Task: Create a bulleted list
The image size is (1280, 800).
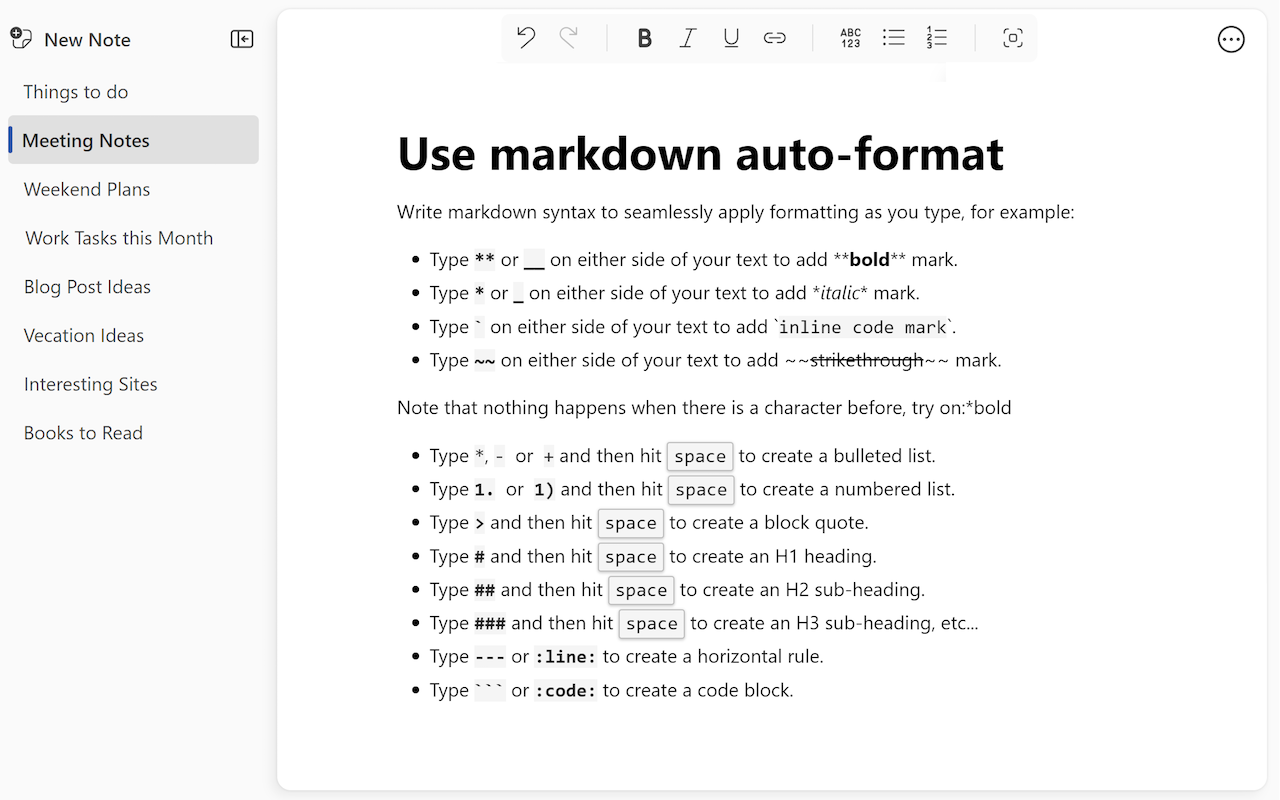Action: coord(893,37)
